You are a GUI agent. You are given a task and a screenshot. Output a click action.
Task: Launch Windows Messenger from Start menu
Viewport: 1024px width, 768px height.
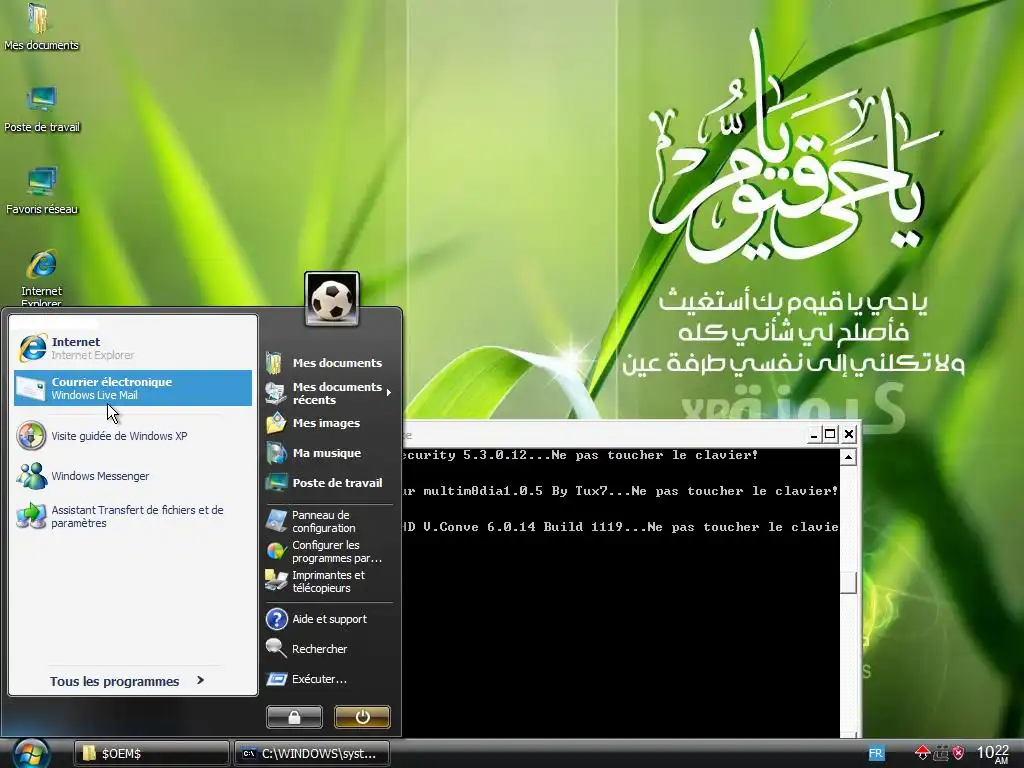[x=133, y=476]
